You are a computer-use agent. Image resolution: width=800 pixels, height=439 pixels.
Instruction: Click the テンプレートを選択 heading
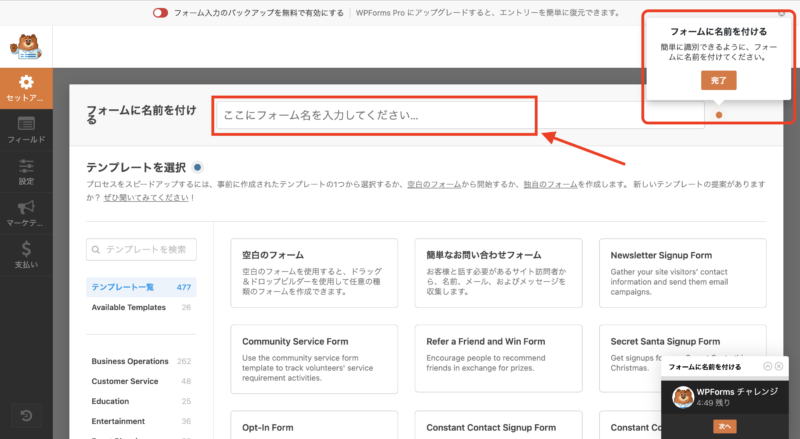pos(136,167)
